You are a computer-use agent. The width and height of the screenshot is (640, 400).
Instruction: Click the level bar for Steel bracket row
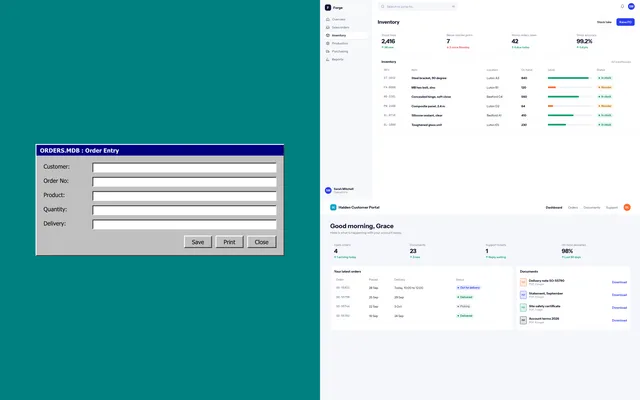570,78
